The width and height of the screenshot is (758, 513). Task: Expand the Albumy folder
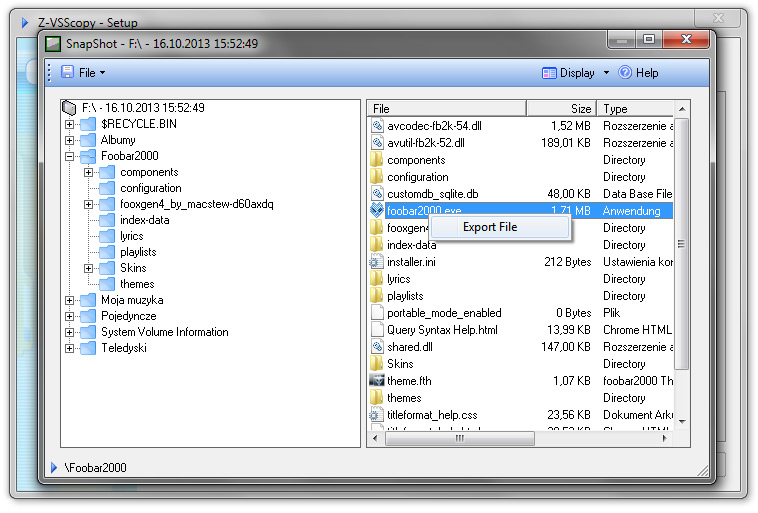pos(70,140)
